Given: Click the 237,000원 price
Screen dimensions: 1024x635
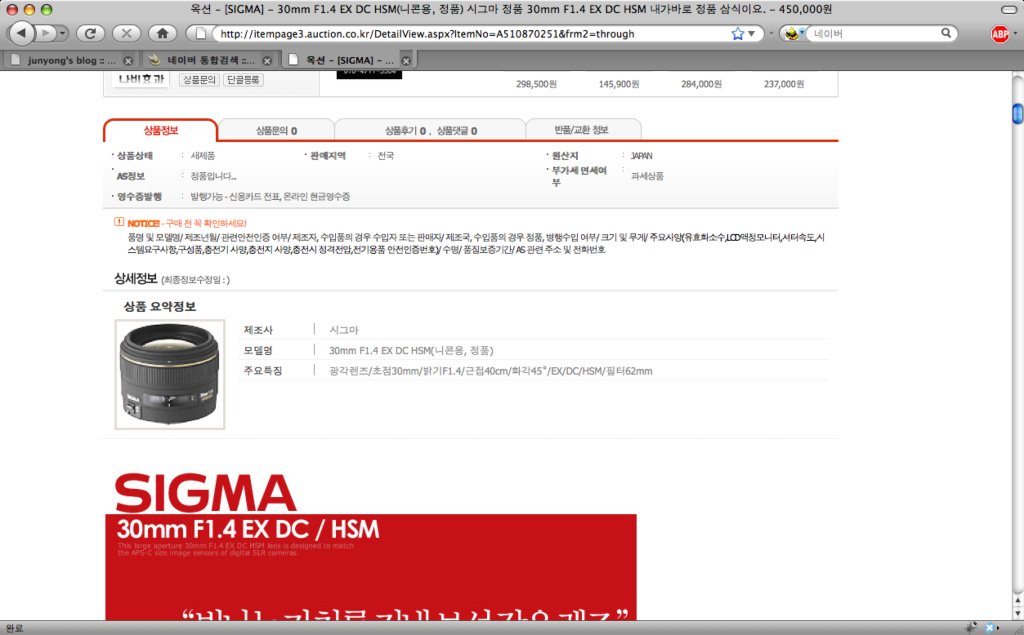Looking at the screenshot, I should point(784,84).
